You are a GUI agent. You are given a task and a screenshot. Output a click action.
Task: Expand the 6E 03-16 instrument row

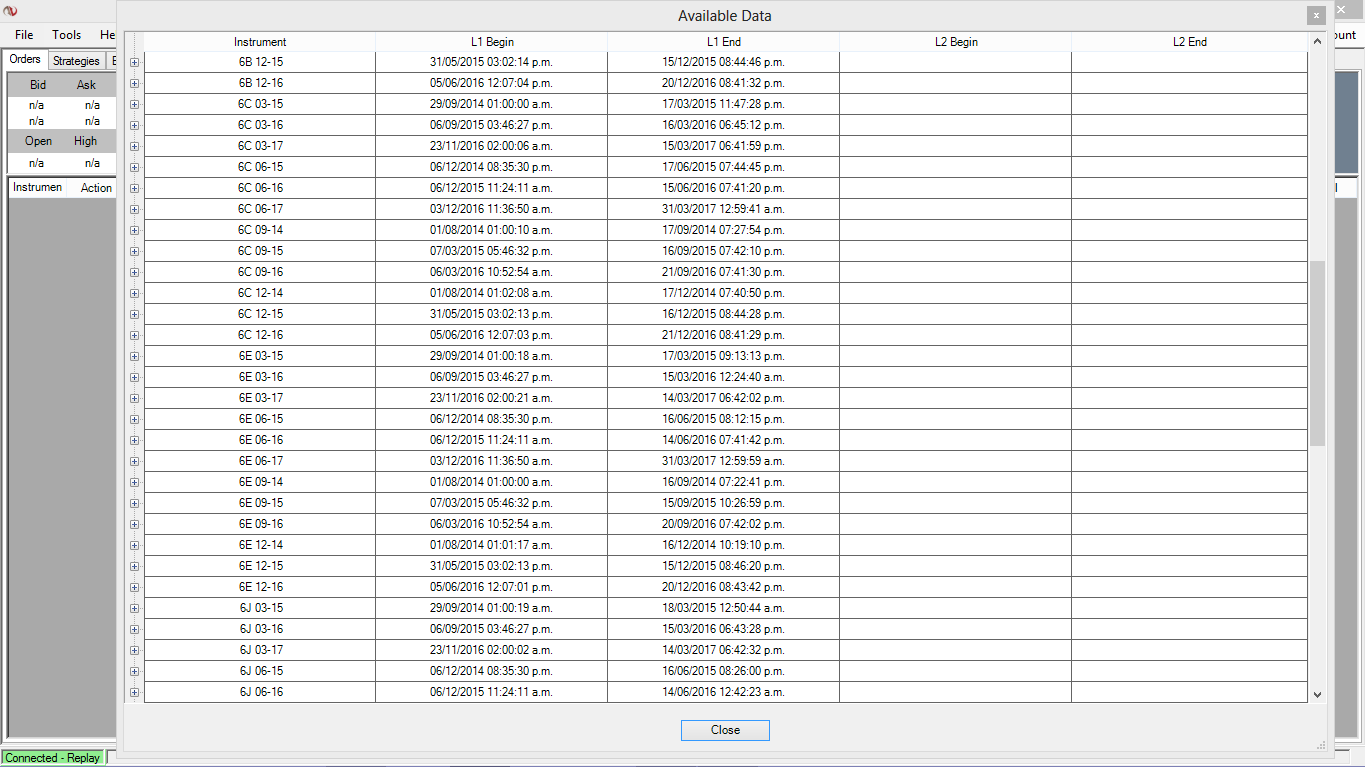(x=134, y=377)
